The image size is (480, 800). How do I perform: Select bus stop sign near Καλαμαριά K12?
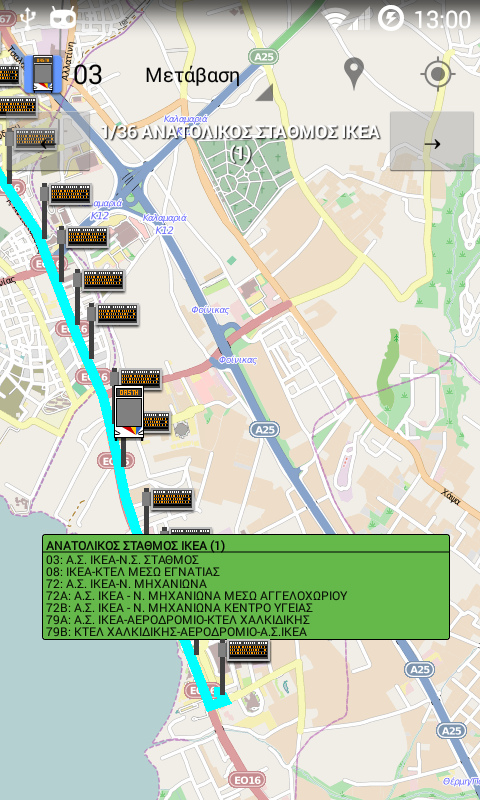point(70,194)
